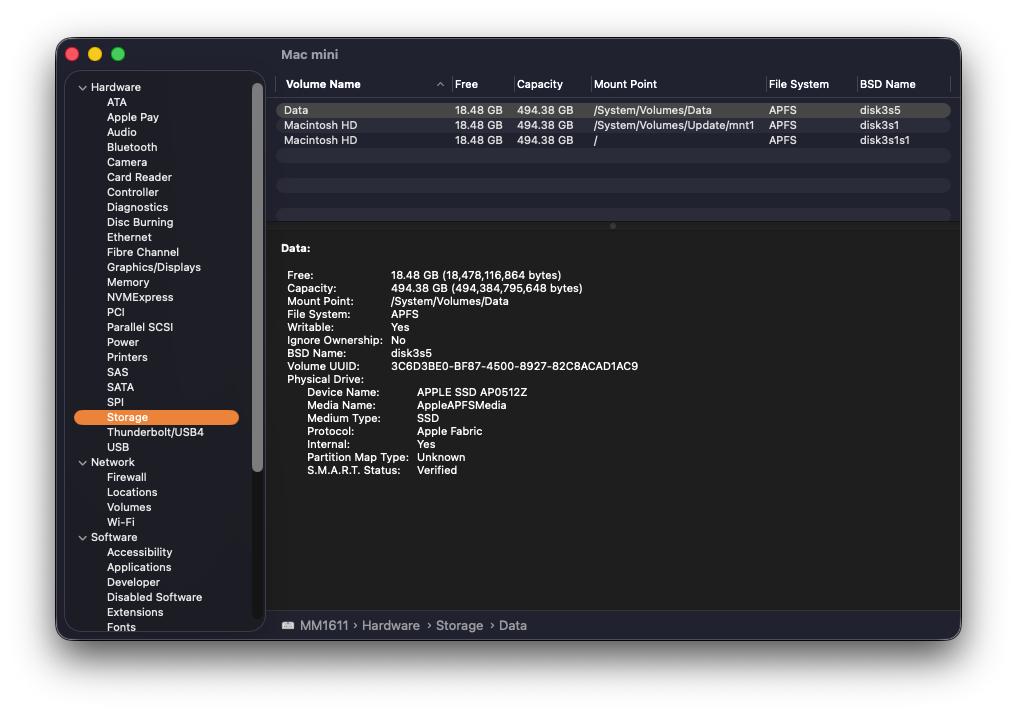Select Thunderbolt/USB4 in the sidebar

coord(155,432)
